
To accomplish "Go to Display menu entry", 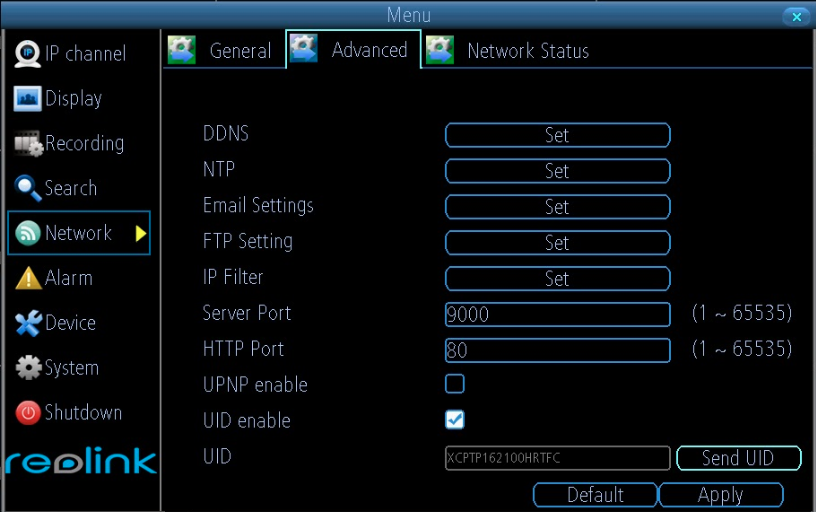I will [x=79, y=98].
